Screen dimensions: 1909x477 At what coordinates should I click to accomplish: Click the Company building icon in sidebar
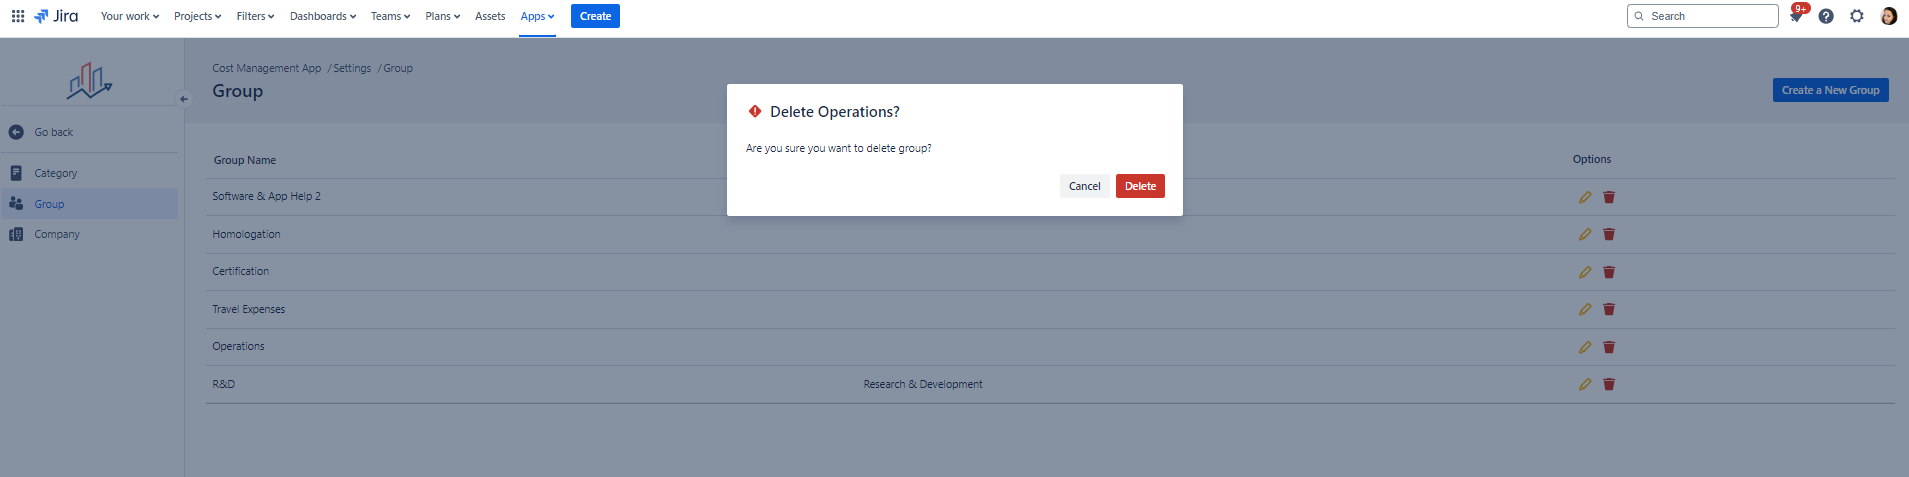pyautogui.click(x=16, y=234)
